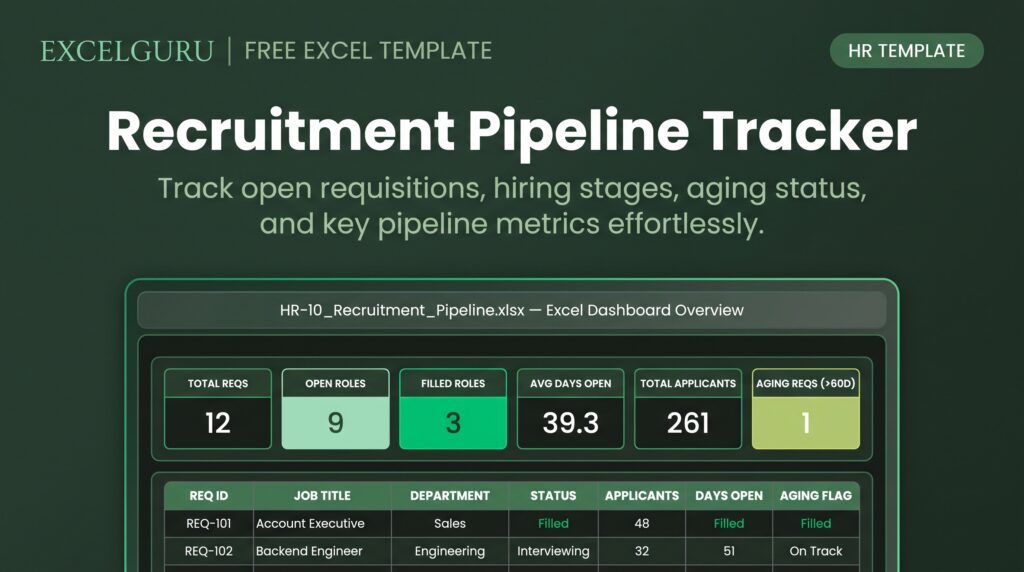Click the AGING FLAG column header
Viewport: 1024px width, 572px height.
(816, 496)
